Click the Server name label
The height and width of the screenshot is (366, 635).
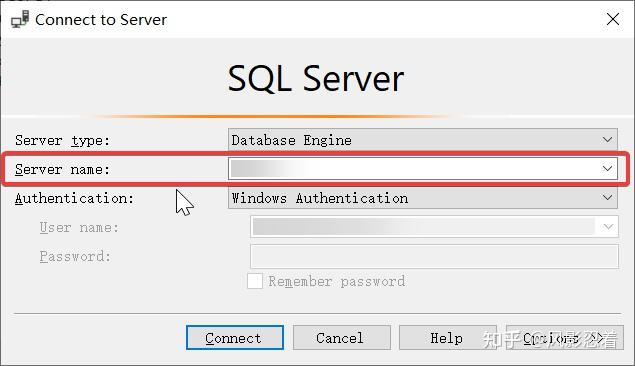(62, 169)
